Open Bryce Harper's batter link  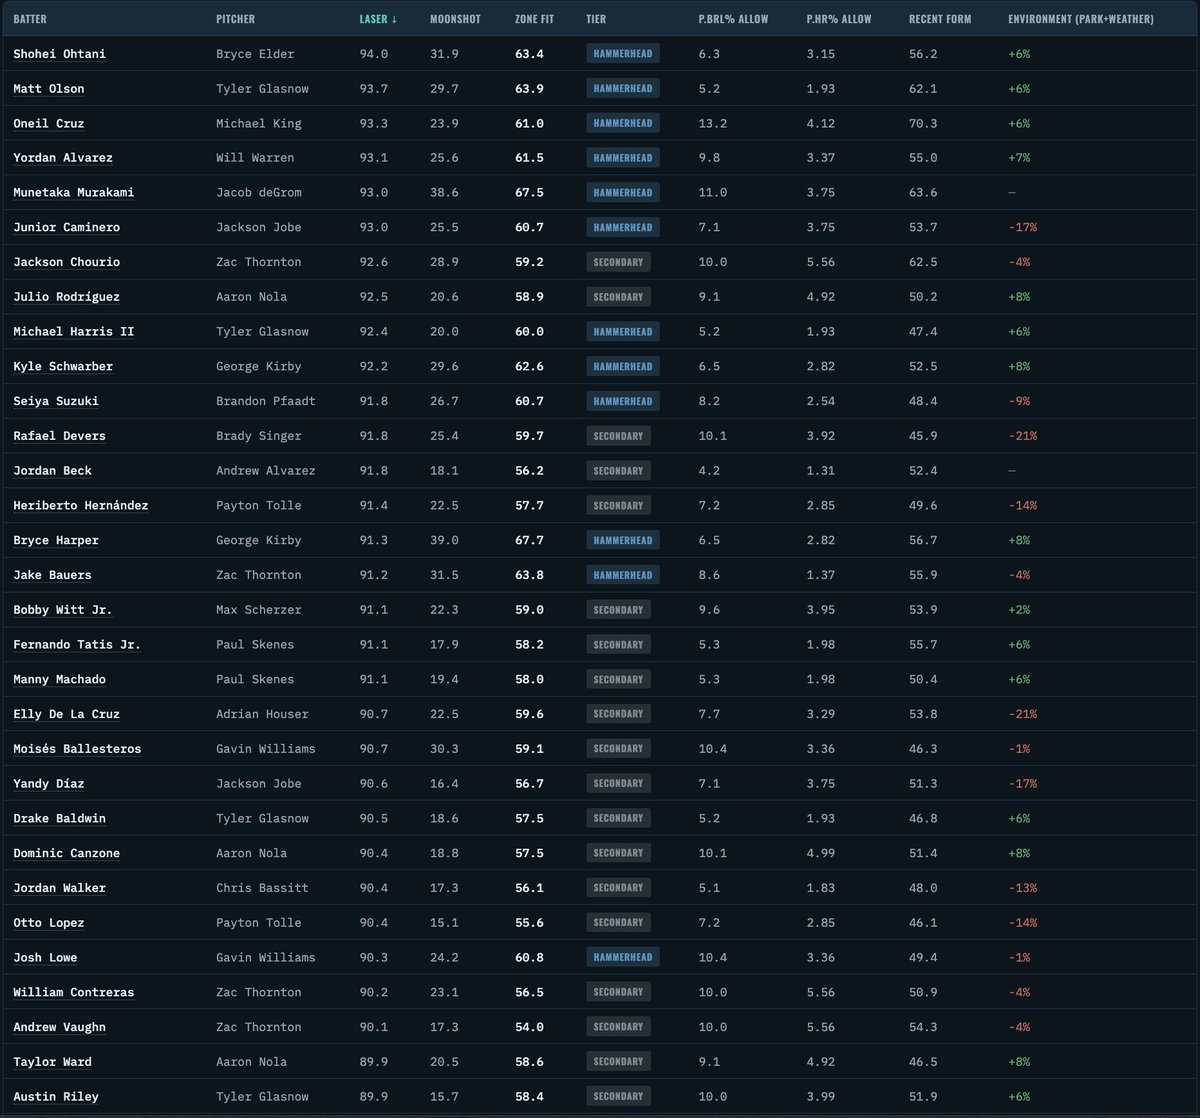coord(56,541)
